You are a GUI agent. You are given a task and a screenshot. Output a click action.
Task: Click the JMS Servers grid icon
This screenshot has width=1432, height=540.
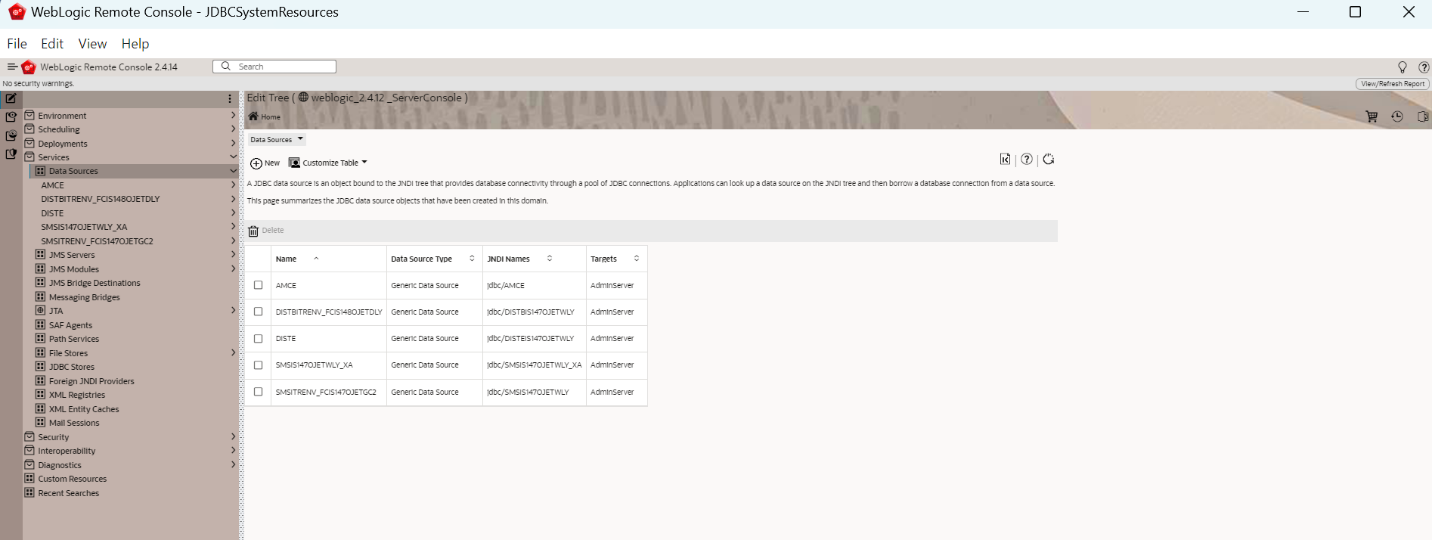coord(40,255)
